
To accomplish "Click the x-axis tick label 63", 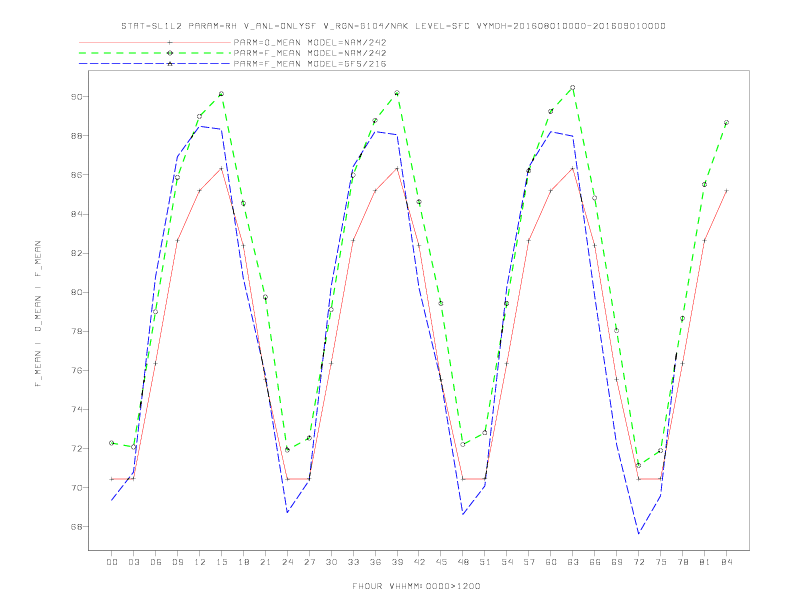I will click(x=573, y=562).
